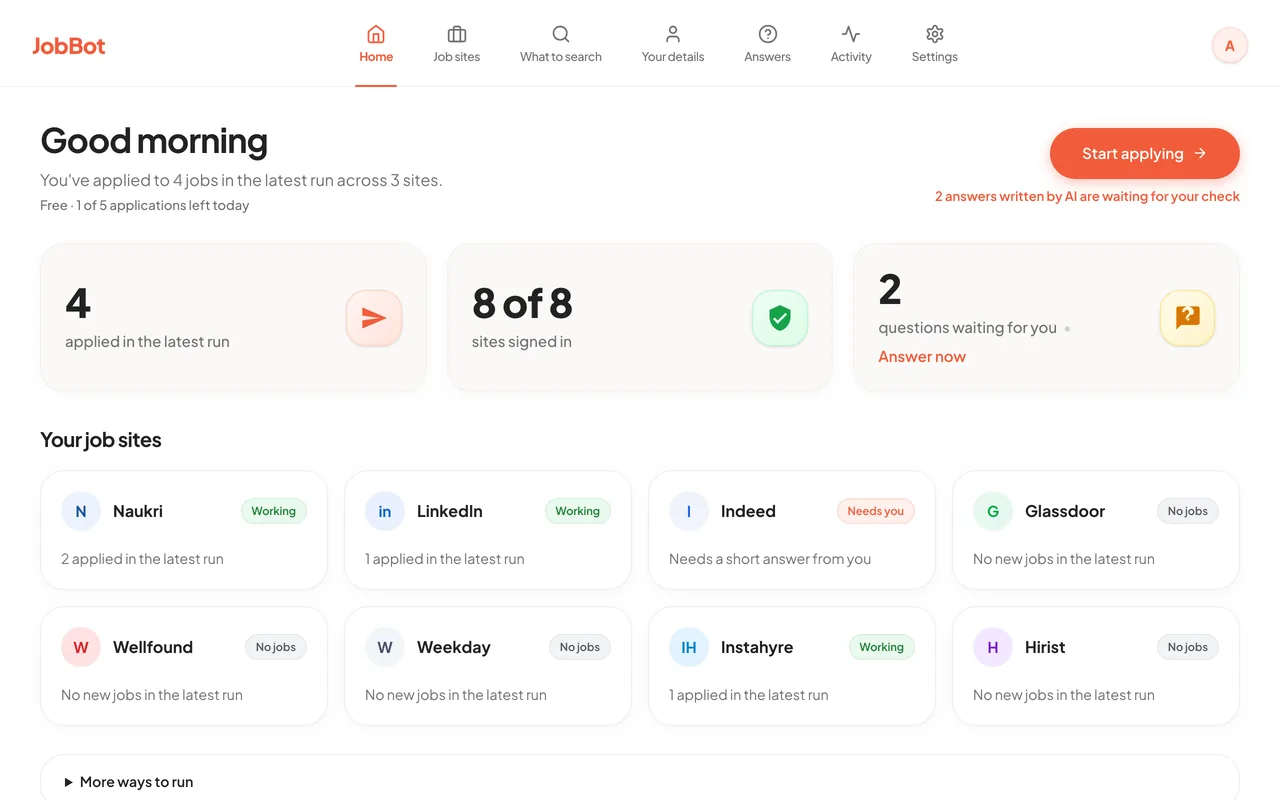Open the Activity pulse icon
Image resolution: width=1280 pixels, height=800 pixels.
coord(851,34)
